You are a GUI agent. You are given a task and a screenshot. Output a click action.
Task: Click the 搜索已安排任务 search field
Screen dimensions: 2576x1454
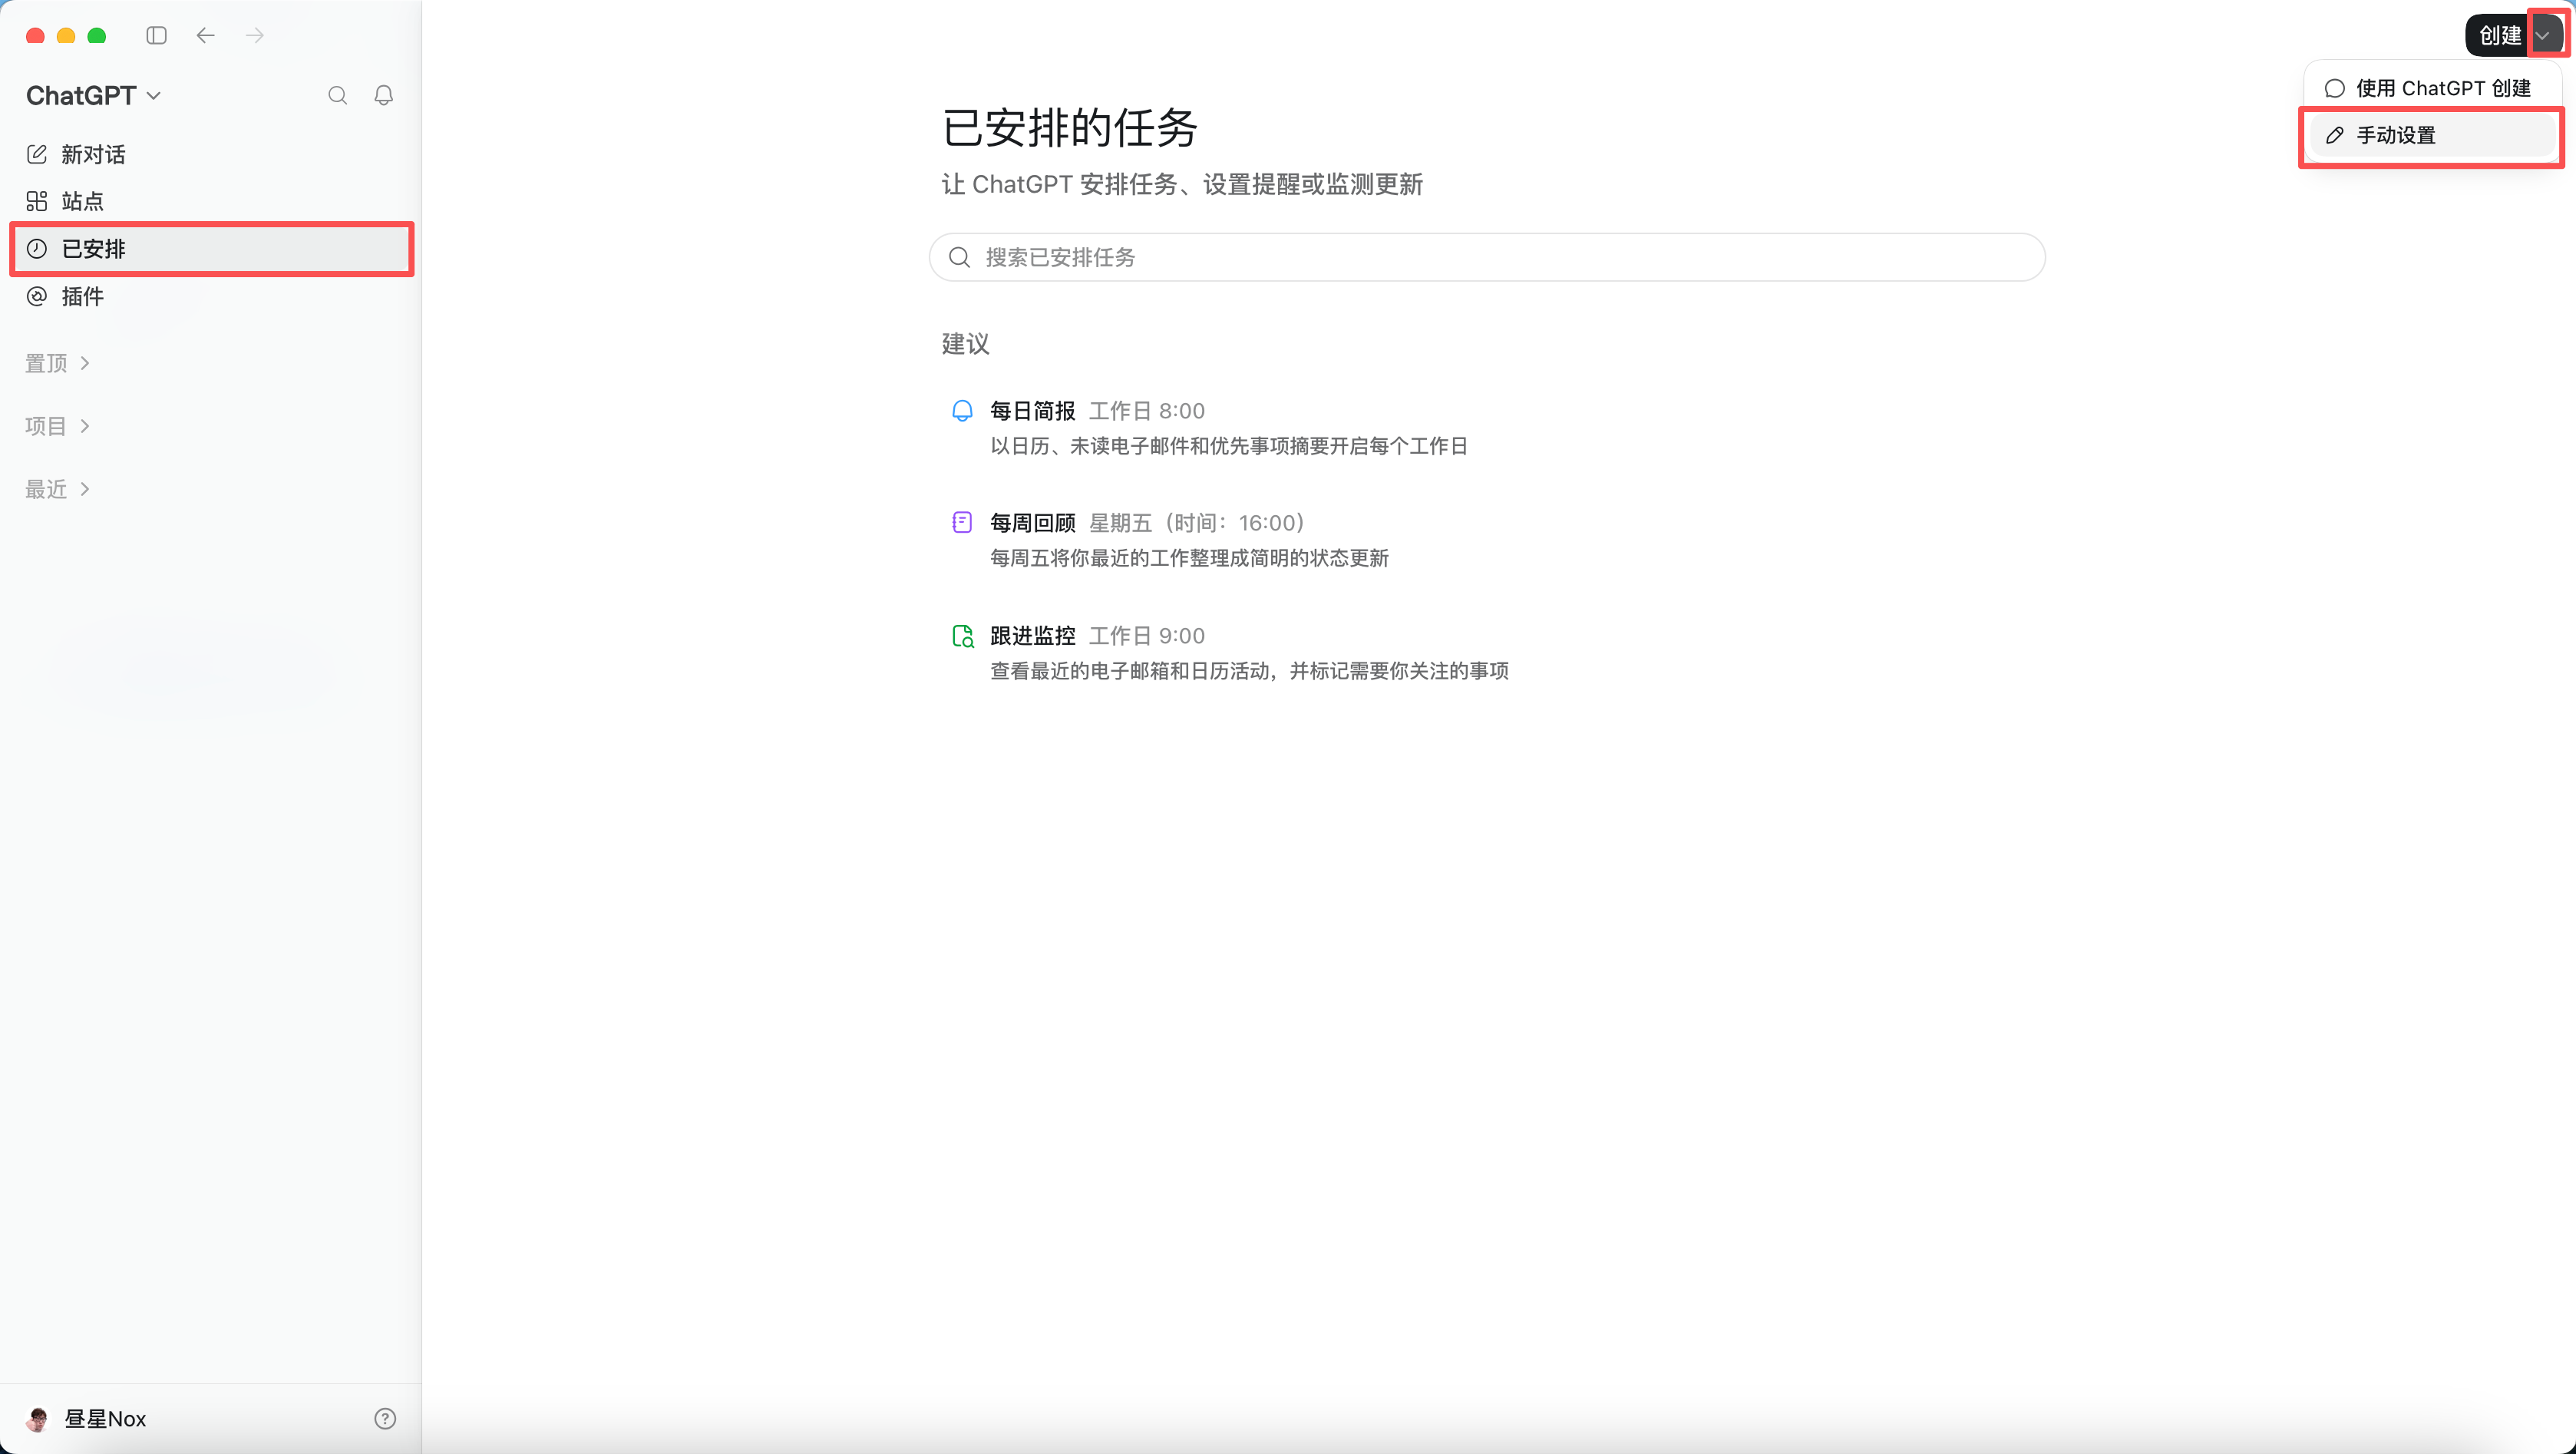1487,258
